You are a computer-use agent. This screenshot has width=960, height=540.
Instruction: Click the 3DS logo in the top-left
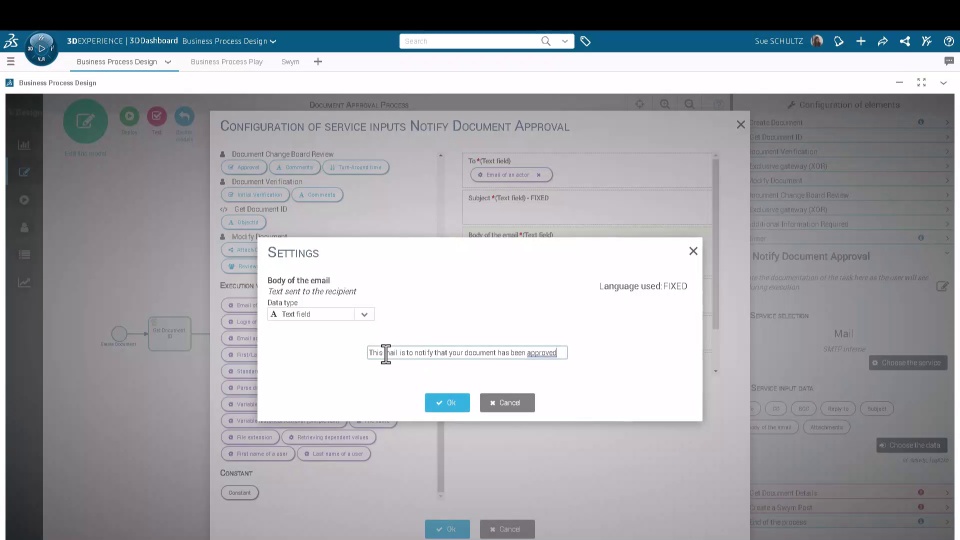11,41
